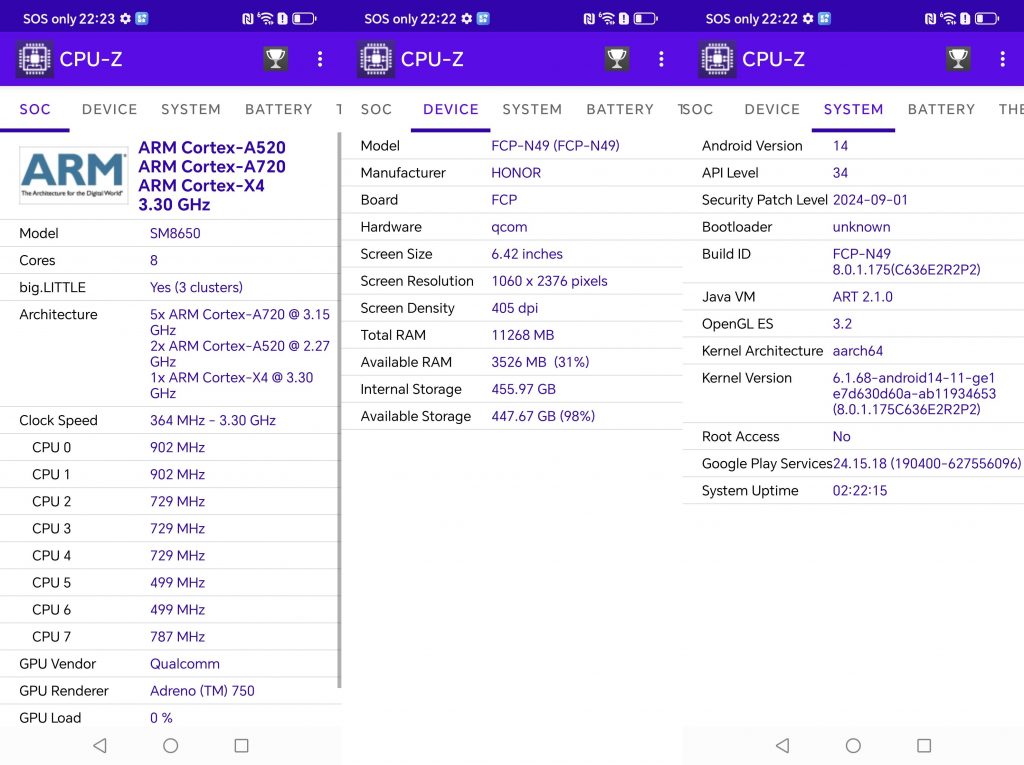This screenshot has width=1024, height=765.
Task: Tap the 'Yes (3 clusters)' big.LITTLE value
Action: [x=196, y=287]
